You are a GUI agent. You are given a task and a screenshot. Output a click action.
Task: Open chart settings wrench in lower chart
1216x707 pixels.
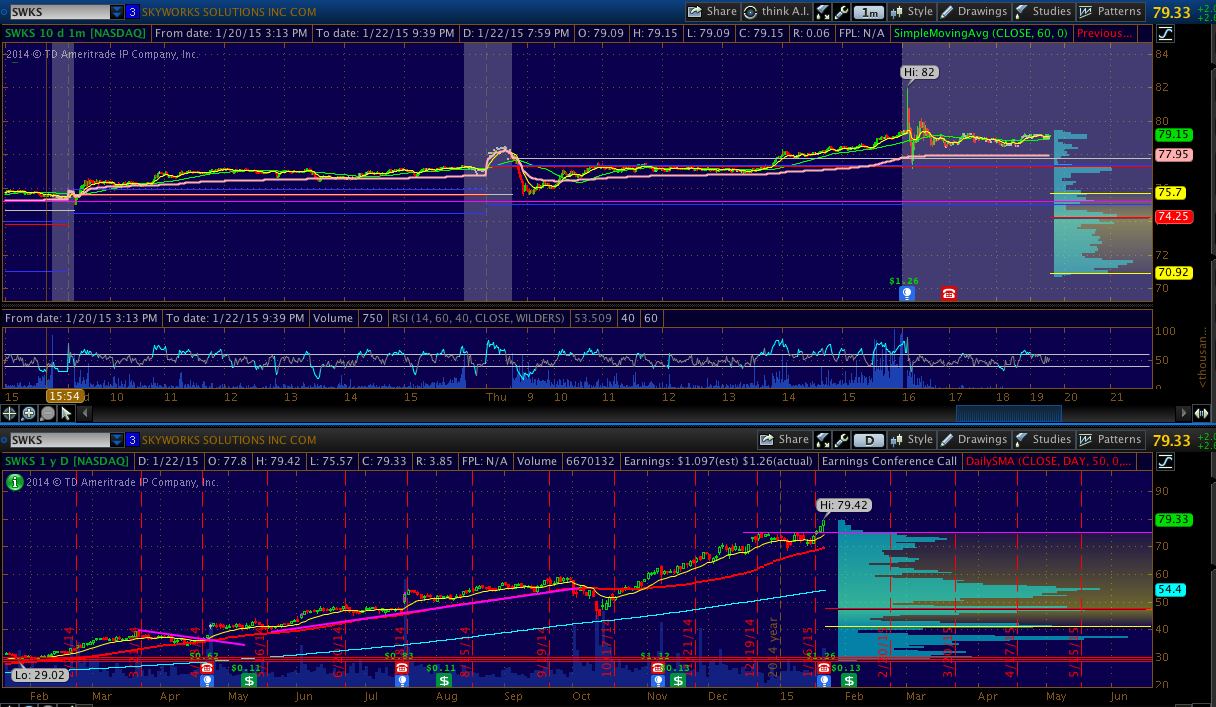point(842,439)
